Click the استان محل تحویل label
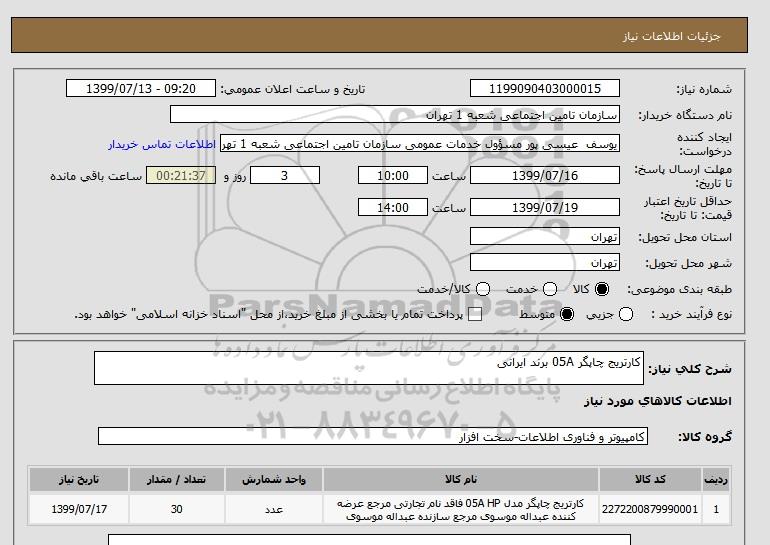This screenshot has height=545, width=770. point(685,237)
